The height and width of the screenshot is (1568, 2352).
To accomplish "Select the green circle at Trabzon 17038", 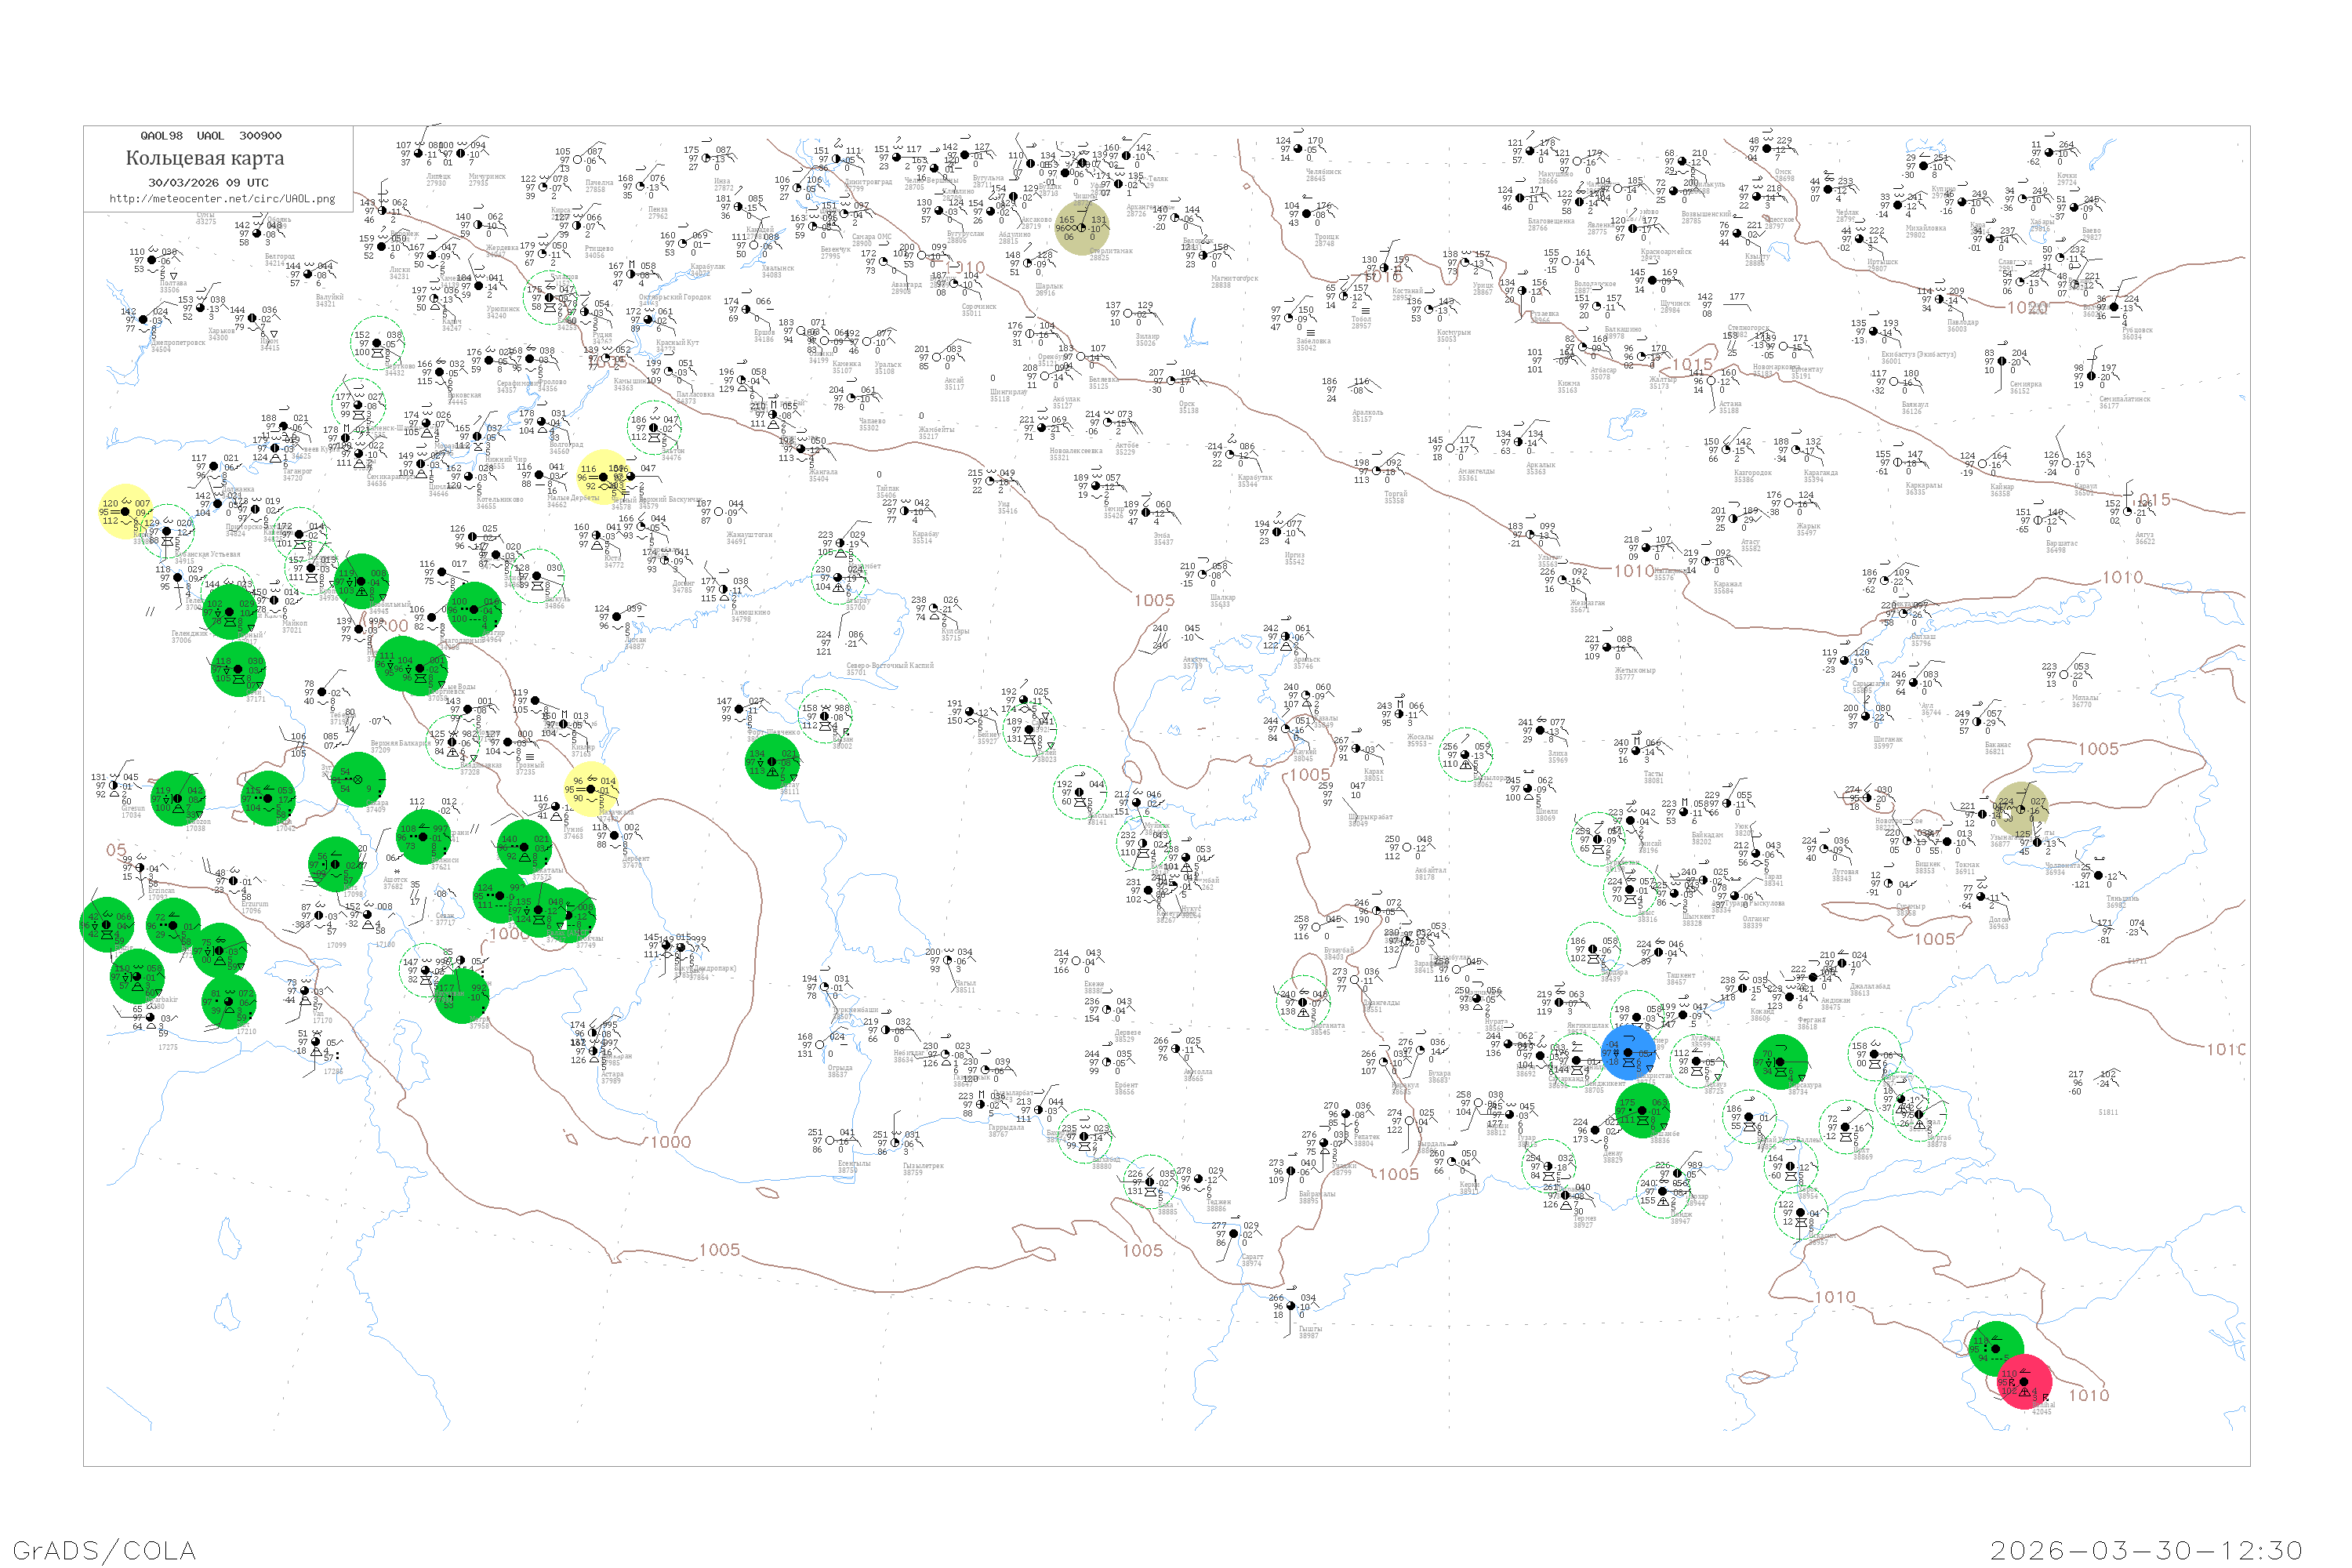I will pyautogui.click(x=178, y=798).
